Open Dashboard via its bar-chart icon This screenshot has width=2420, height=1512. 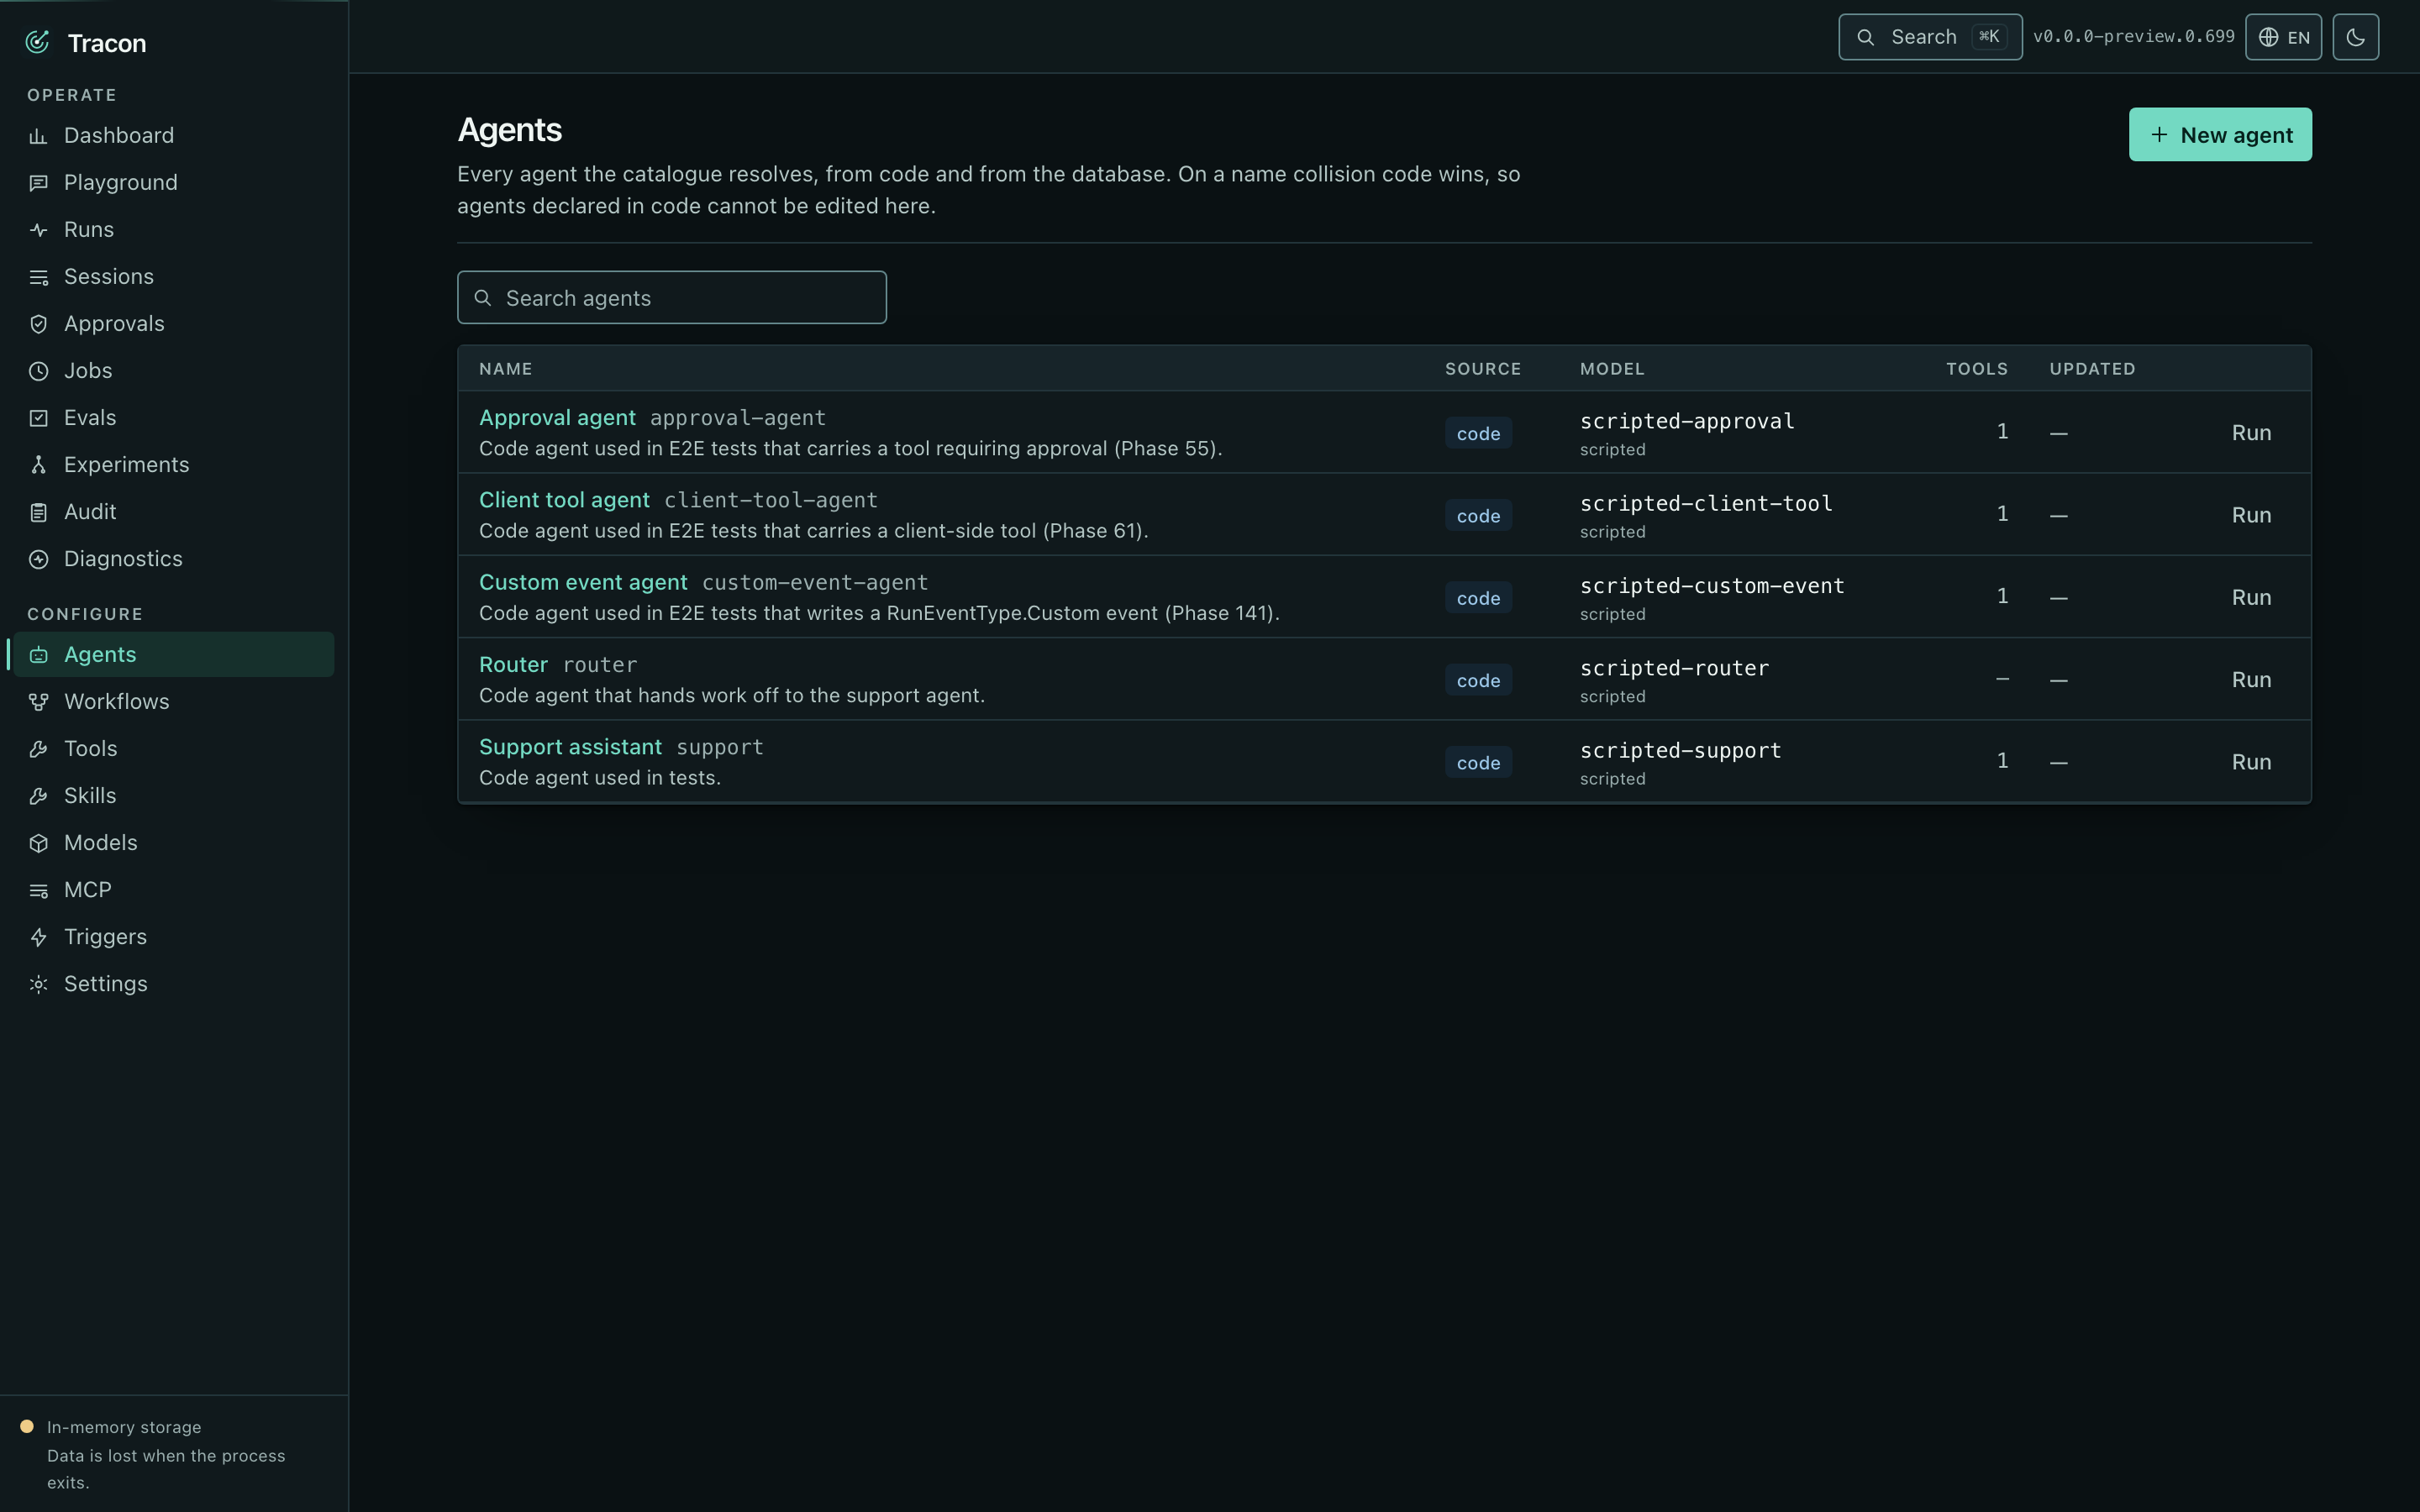[x=38, y=136]
